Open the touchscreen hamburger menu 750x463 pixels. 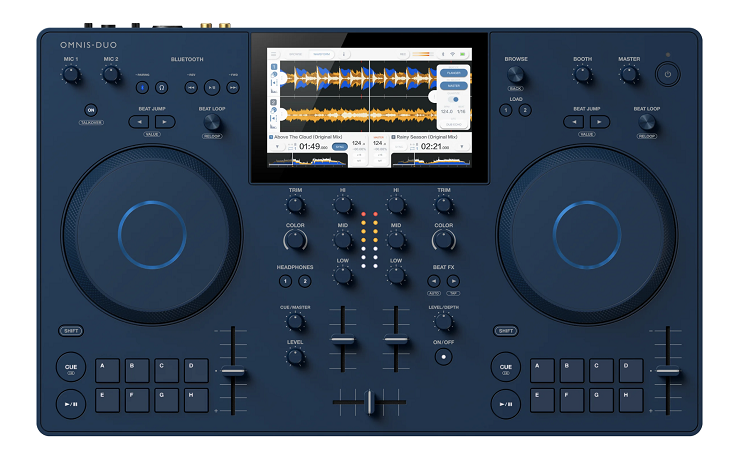[x=273, y=53]
